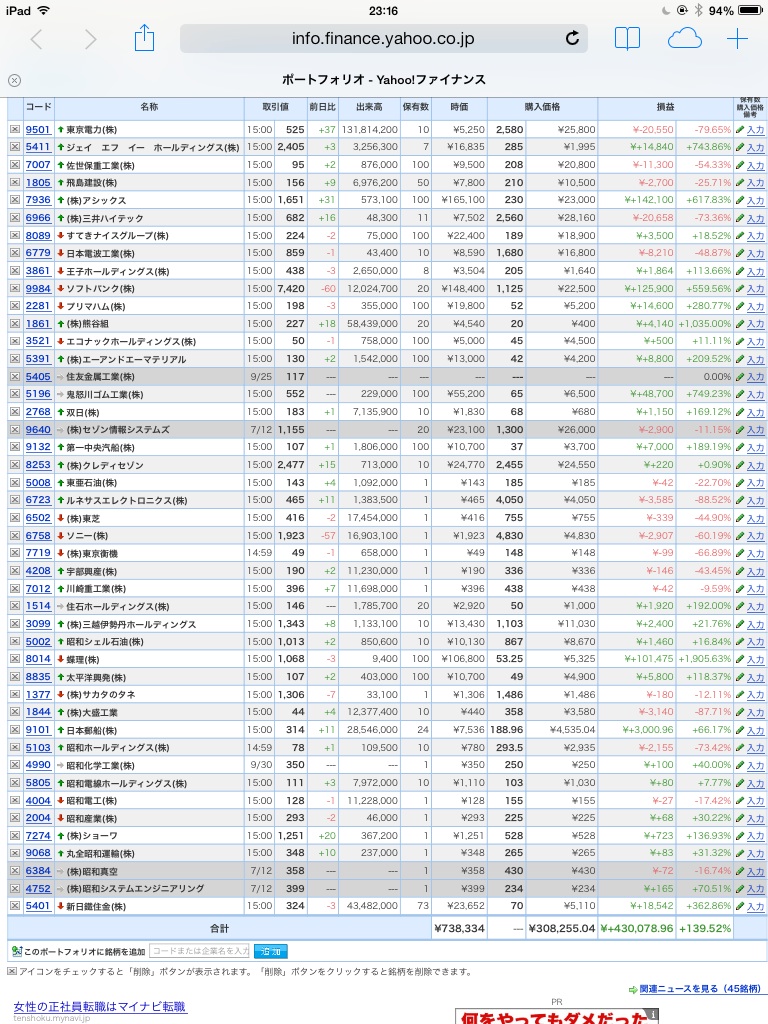This screenshot has height=1024, width=768.
Task: Open iCloud tabs cloud icon
Action: pos(684,39)
